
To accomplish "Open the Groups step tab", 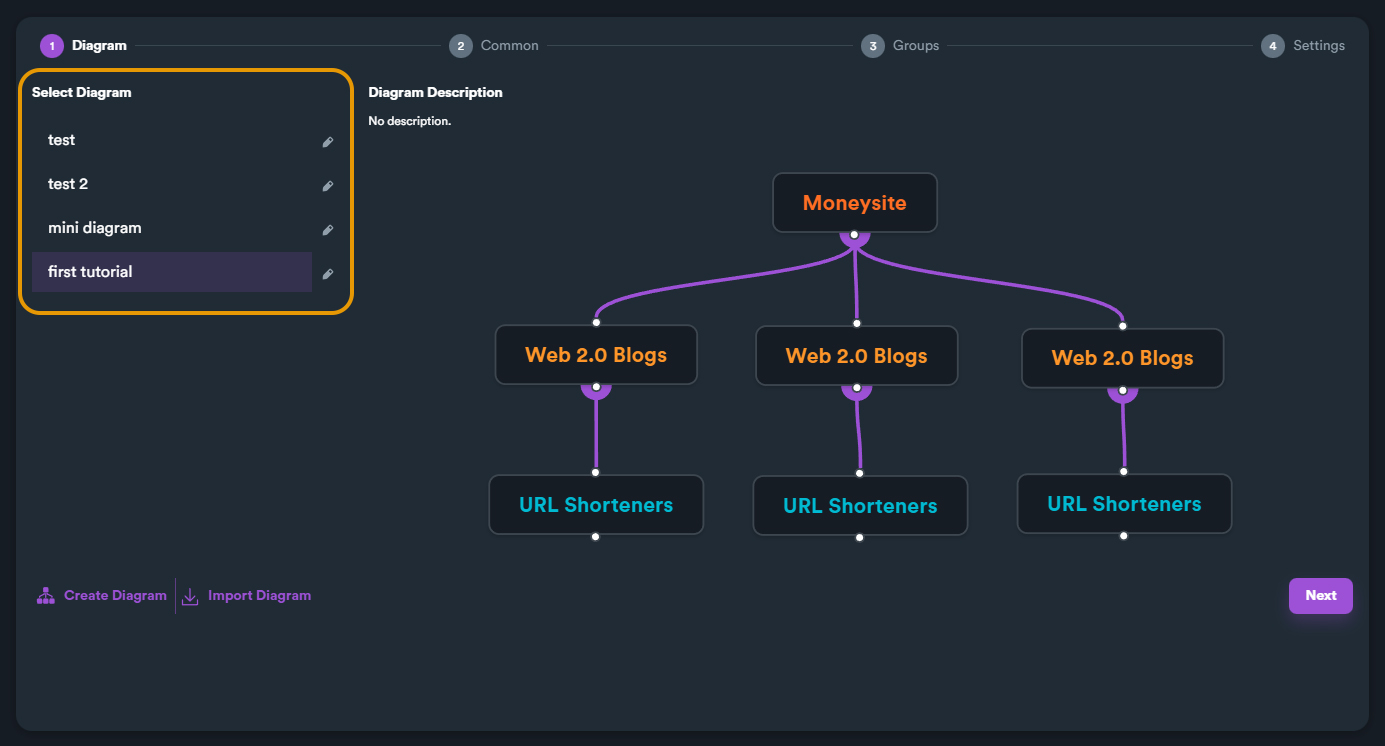I will [900, 46].
